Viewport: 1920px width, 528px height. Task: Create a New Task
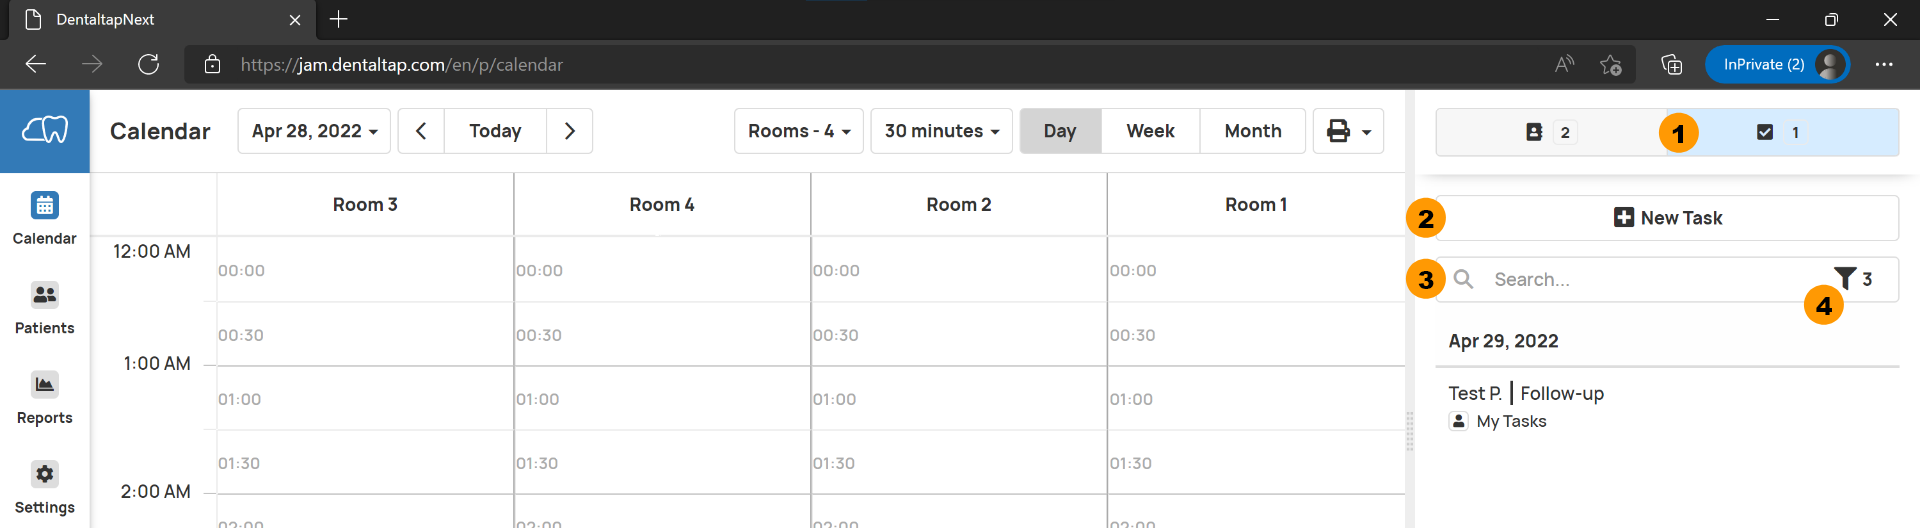click(1668, 218)
